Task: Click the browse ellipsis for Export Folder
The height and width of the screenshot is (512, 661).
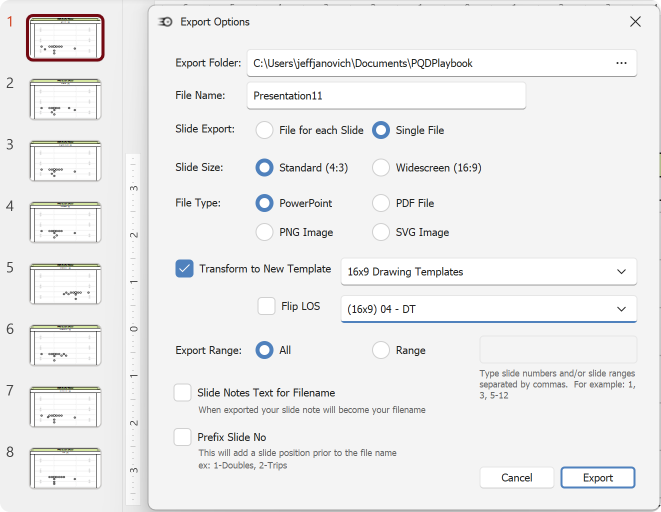Action: (621, 63)
